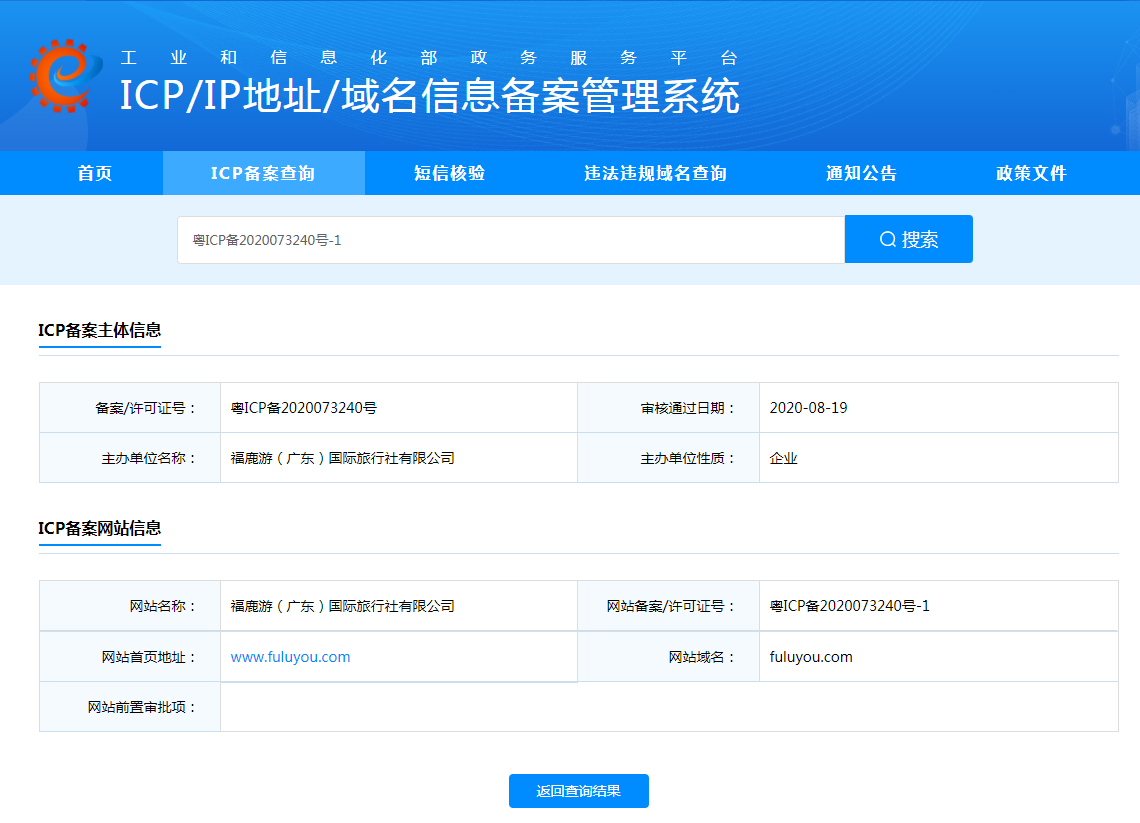Viewport: 1140px width, 823px height.
Task: Click the 主办单位性质 value 企业
Action: point(783,457)
